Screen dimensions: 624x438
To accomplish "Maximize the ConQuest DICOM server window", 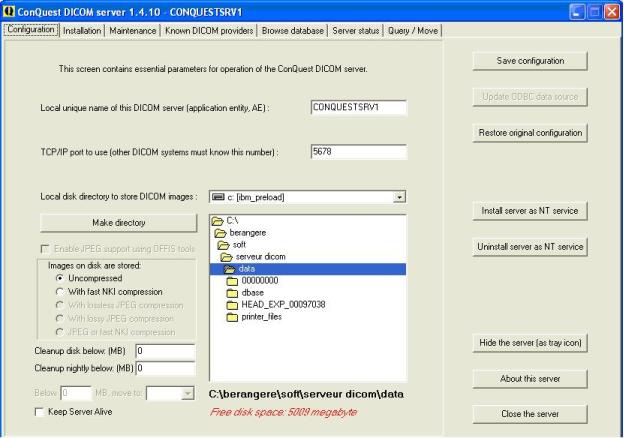I will pos(594,12).
